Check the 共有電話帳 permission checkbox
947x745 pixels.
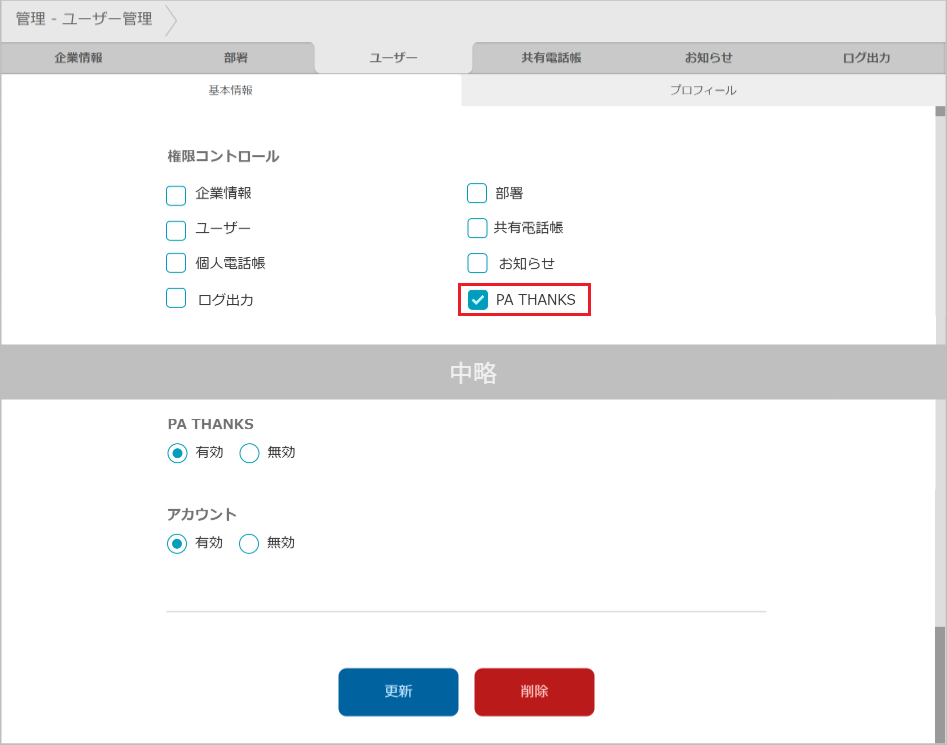[x=477, y=228]
